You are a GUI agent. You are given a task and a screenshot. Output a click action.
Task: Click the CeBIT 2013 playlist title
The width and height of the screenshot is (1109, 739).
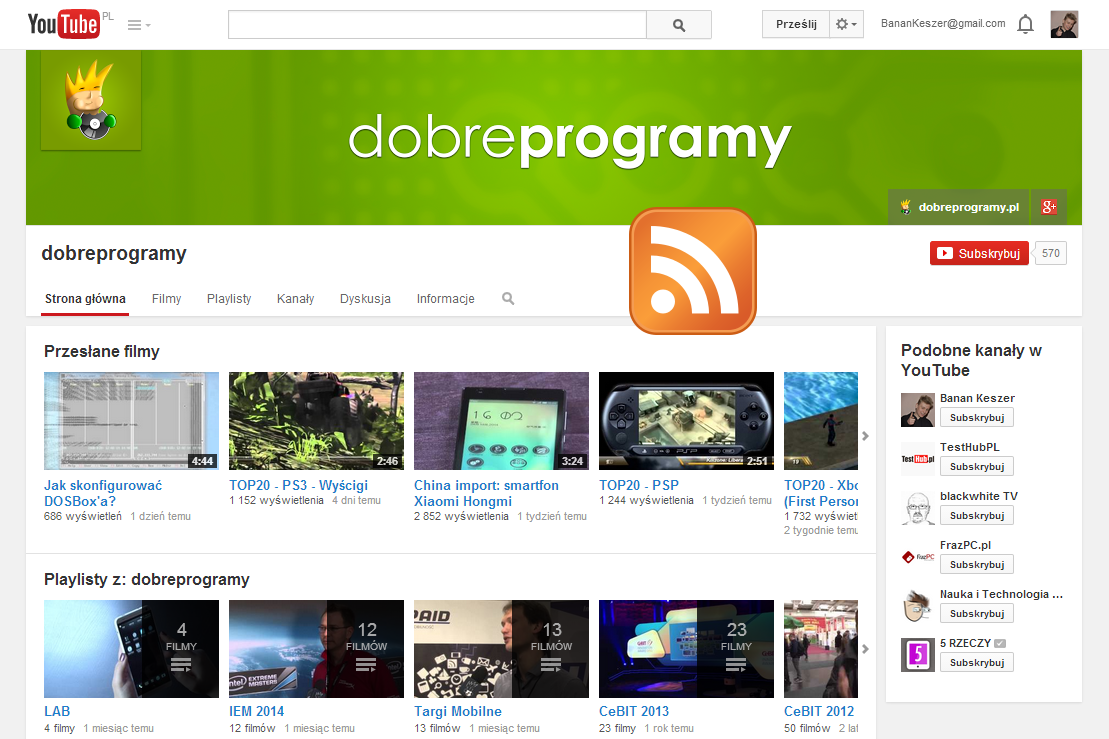[634, 711]
